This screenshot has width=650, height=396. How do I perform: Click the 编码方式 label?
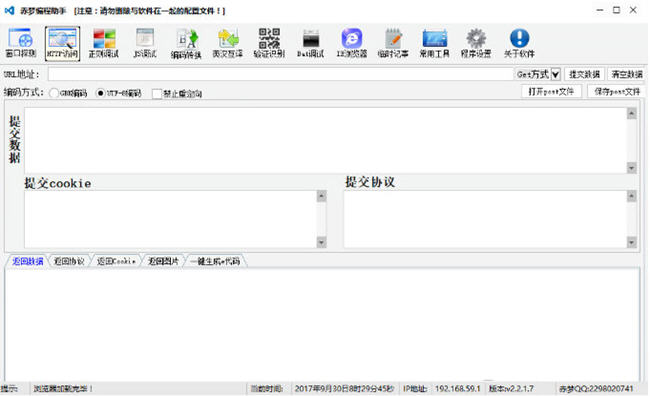pos(23,92)
